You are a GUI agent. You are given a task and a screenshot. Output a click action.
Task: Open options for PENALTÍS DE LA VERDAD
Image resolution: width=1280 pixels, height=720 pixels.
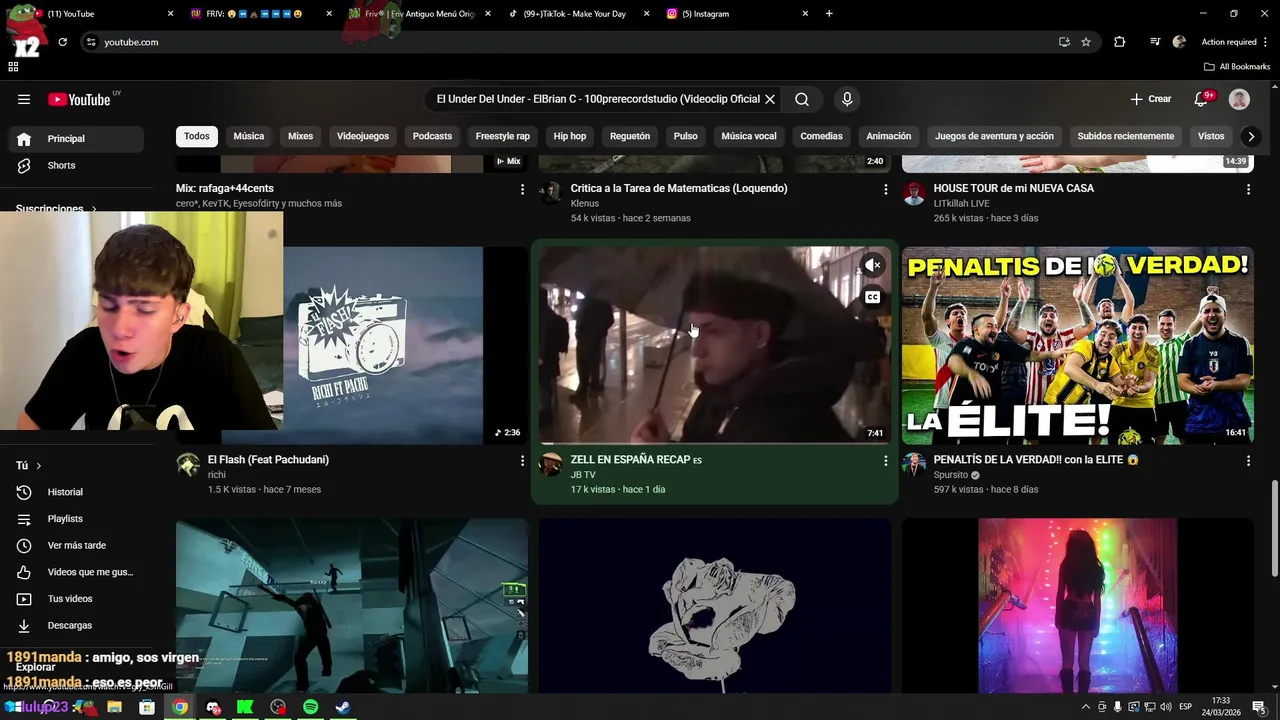pos(1248,461)
